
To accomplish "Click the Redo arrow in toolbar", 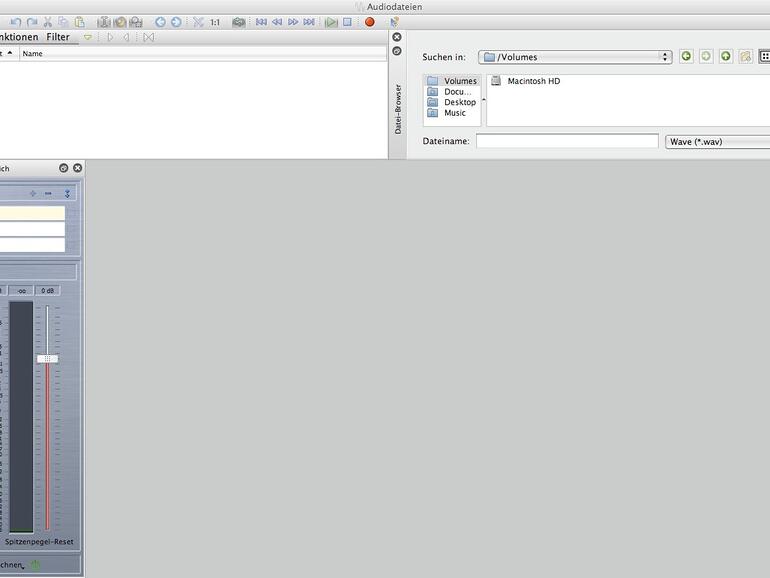I will pos(32,22).
